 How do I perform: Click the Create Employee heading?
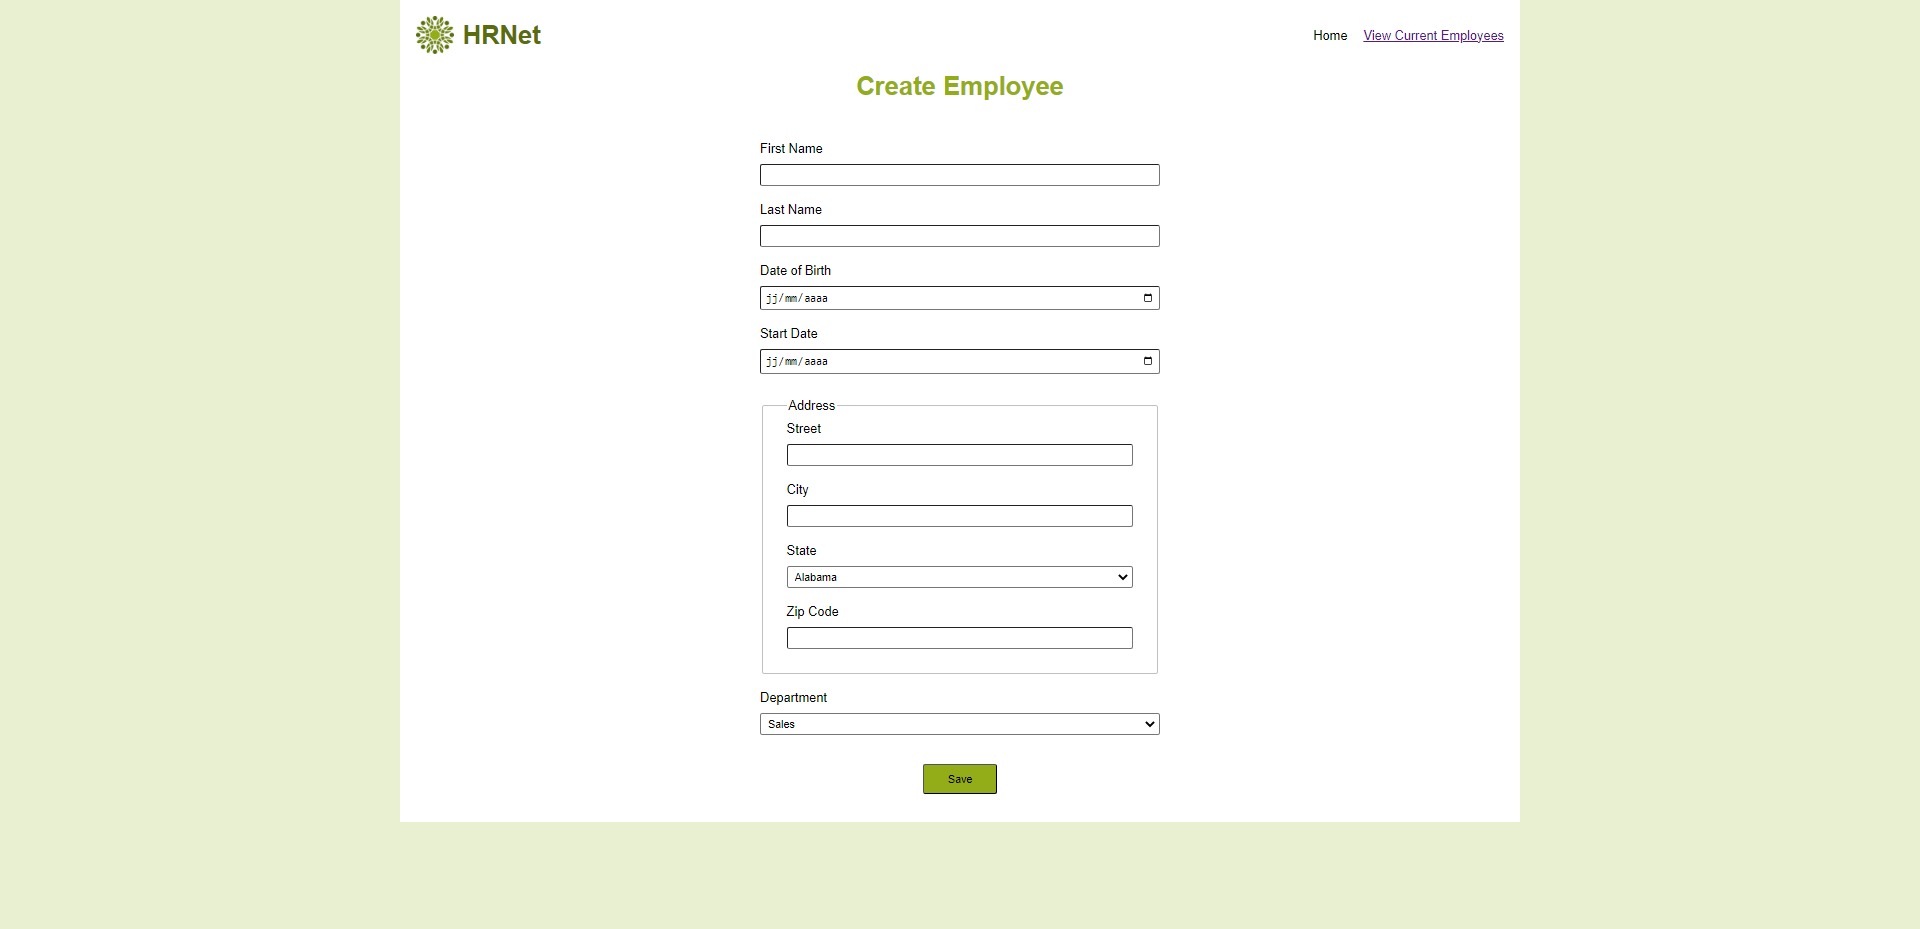pos(960,86)
